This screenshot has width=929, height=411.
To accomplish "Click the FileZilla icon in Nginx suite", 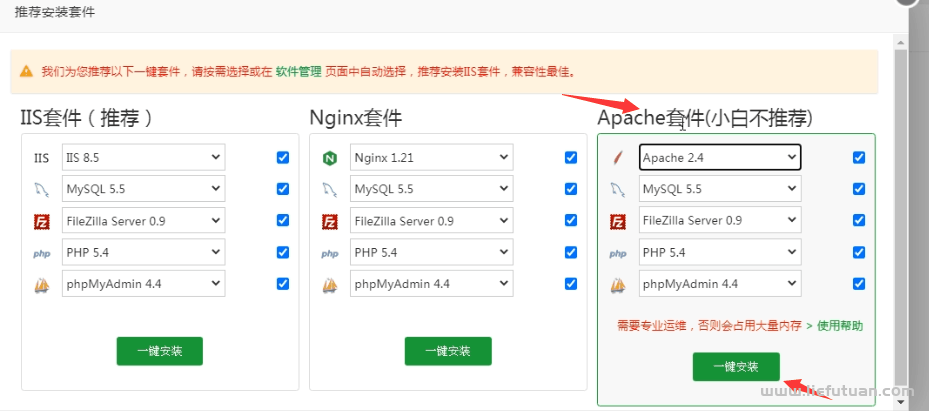I will coord(329,221).
